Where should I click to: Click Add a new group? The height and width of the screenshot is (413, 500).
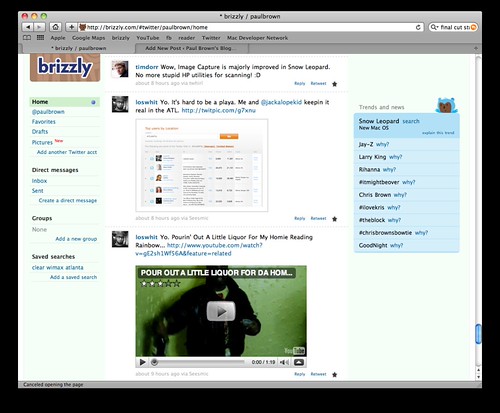pos(76,239)
